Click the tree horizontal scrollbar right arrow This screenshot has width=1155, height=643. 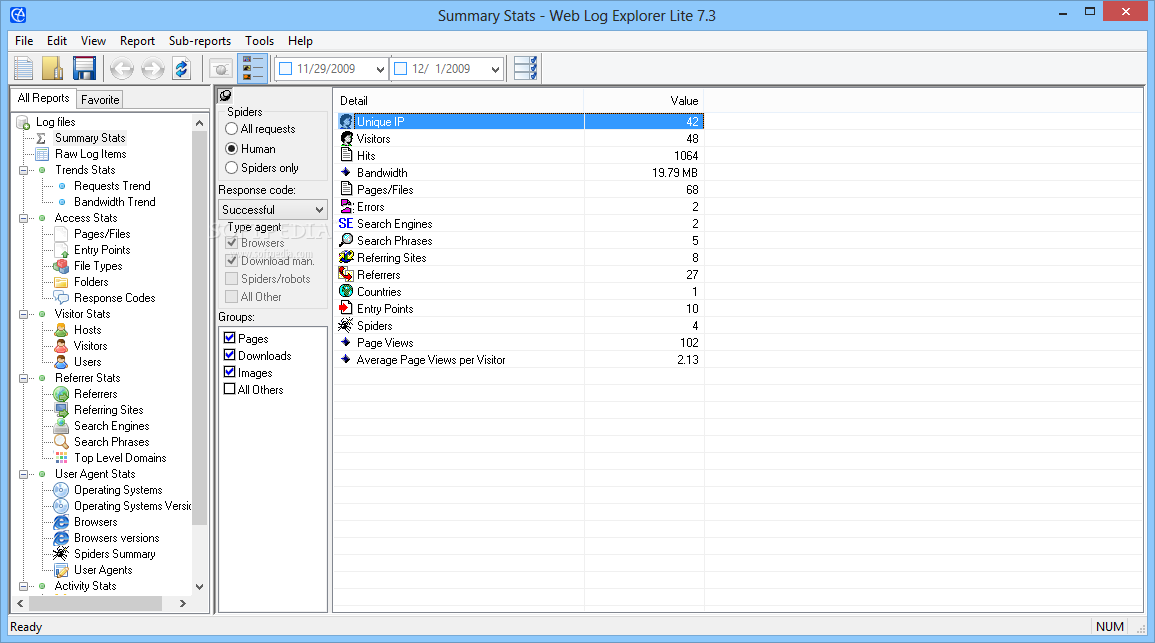tap(183, 603)
